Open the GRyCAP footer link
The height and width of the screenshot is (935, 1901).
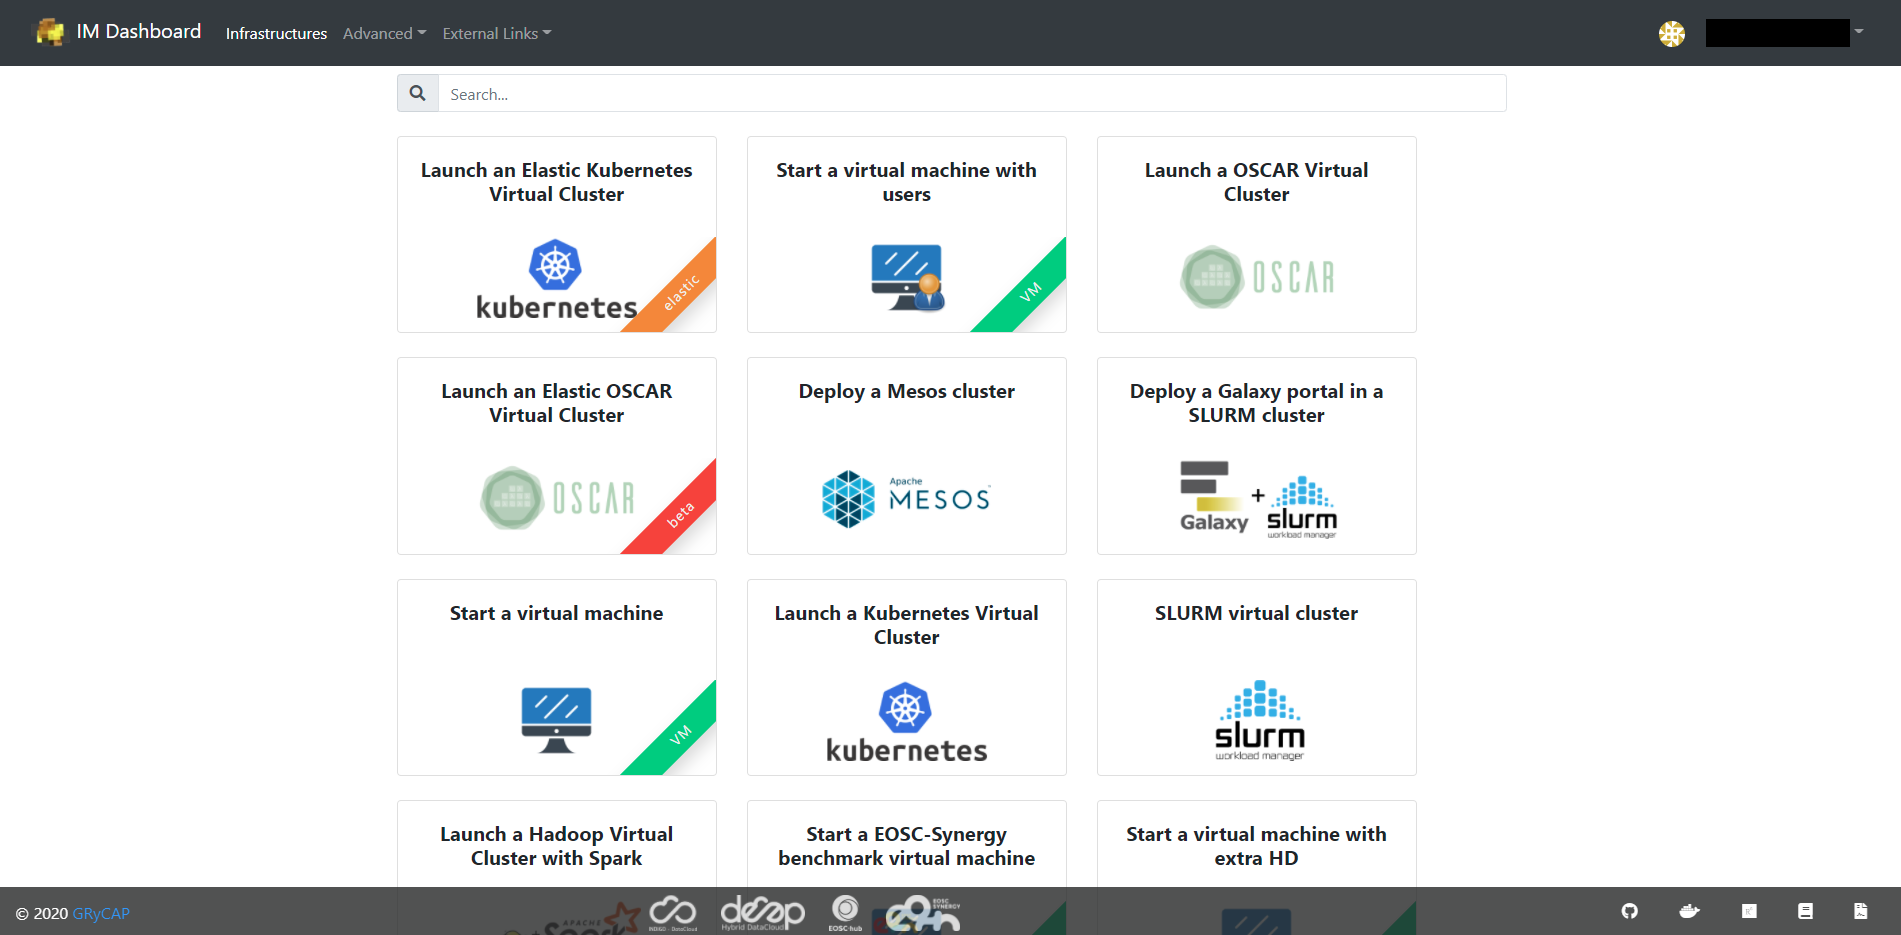pos(101,913)
